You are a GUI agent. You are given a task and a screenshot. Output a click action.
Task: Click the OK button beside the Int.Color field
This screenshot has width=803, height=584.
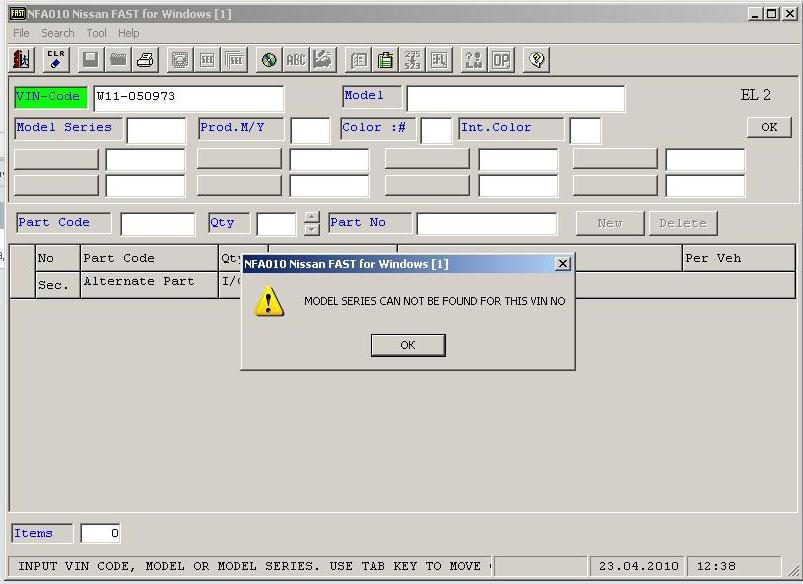tap(769, 127)
